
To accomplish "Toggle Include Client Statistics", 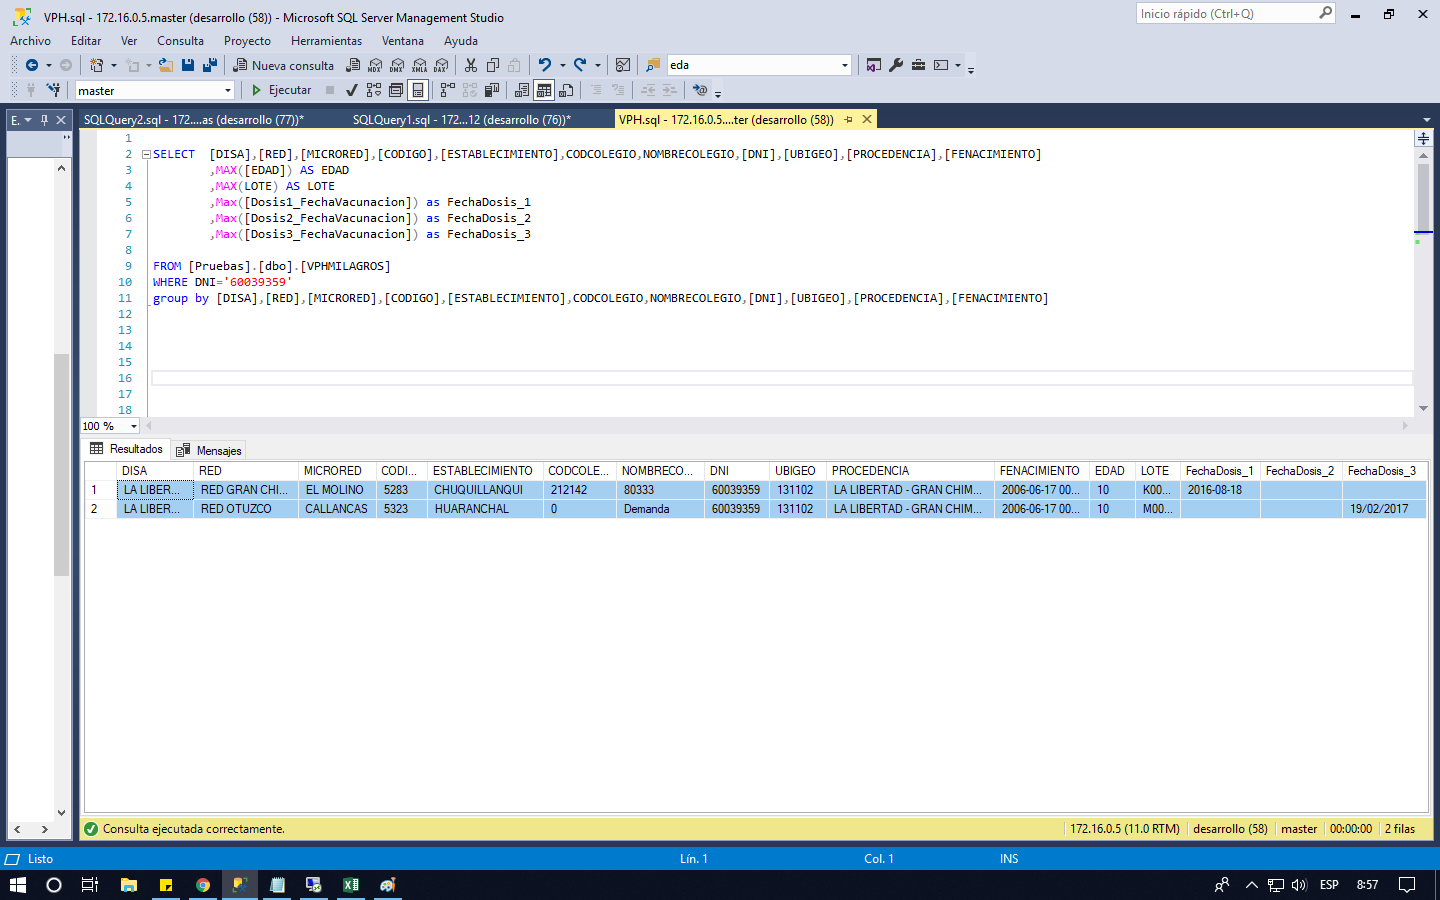I will click(x=491, y=90).
